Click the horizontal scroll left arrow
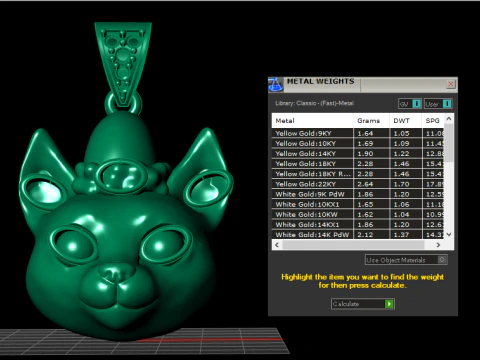The width and height of the screenshot is (480, 360). [277, 245]
